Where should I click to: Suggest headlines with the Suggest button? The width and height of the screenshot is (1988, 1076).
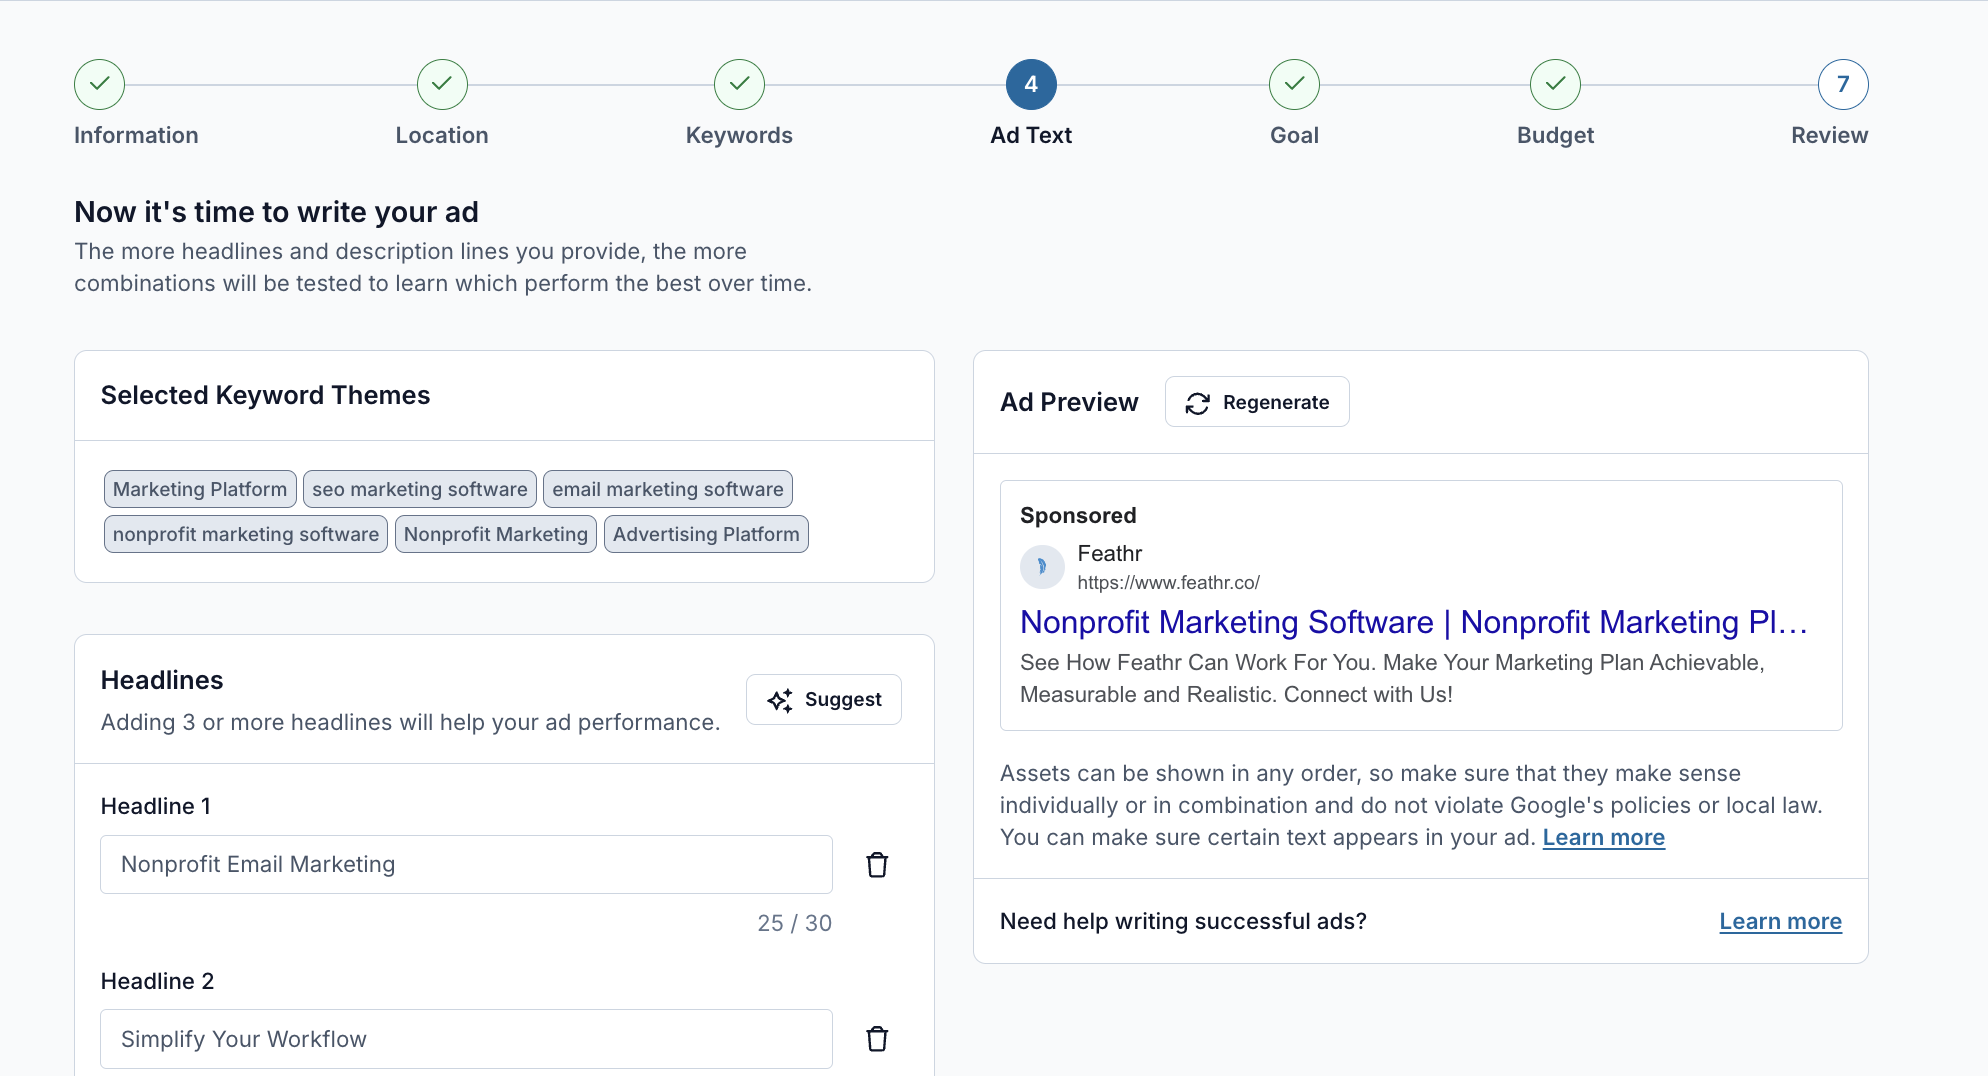point(824,700)
